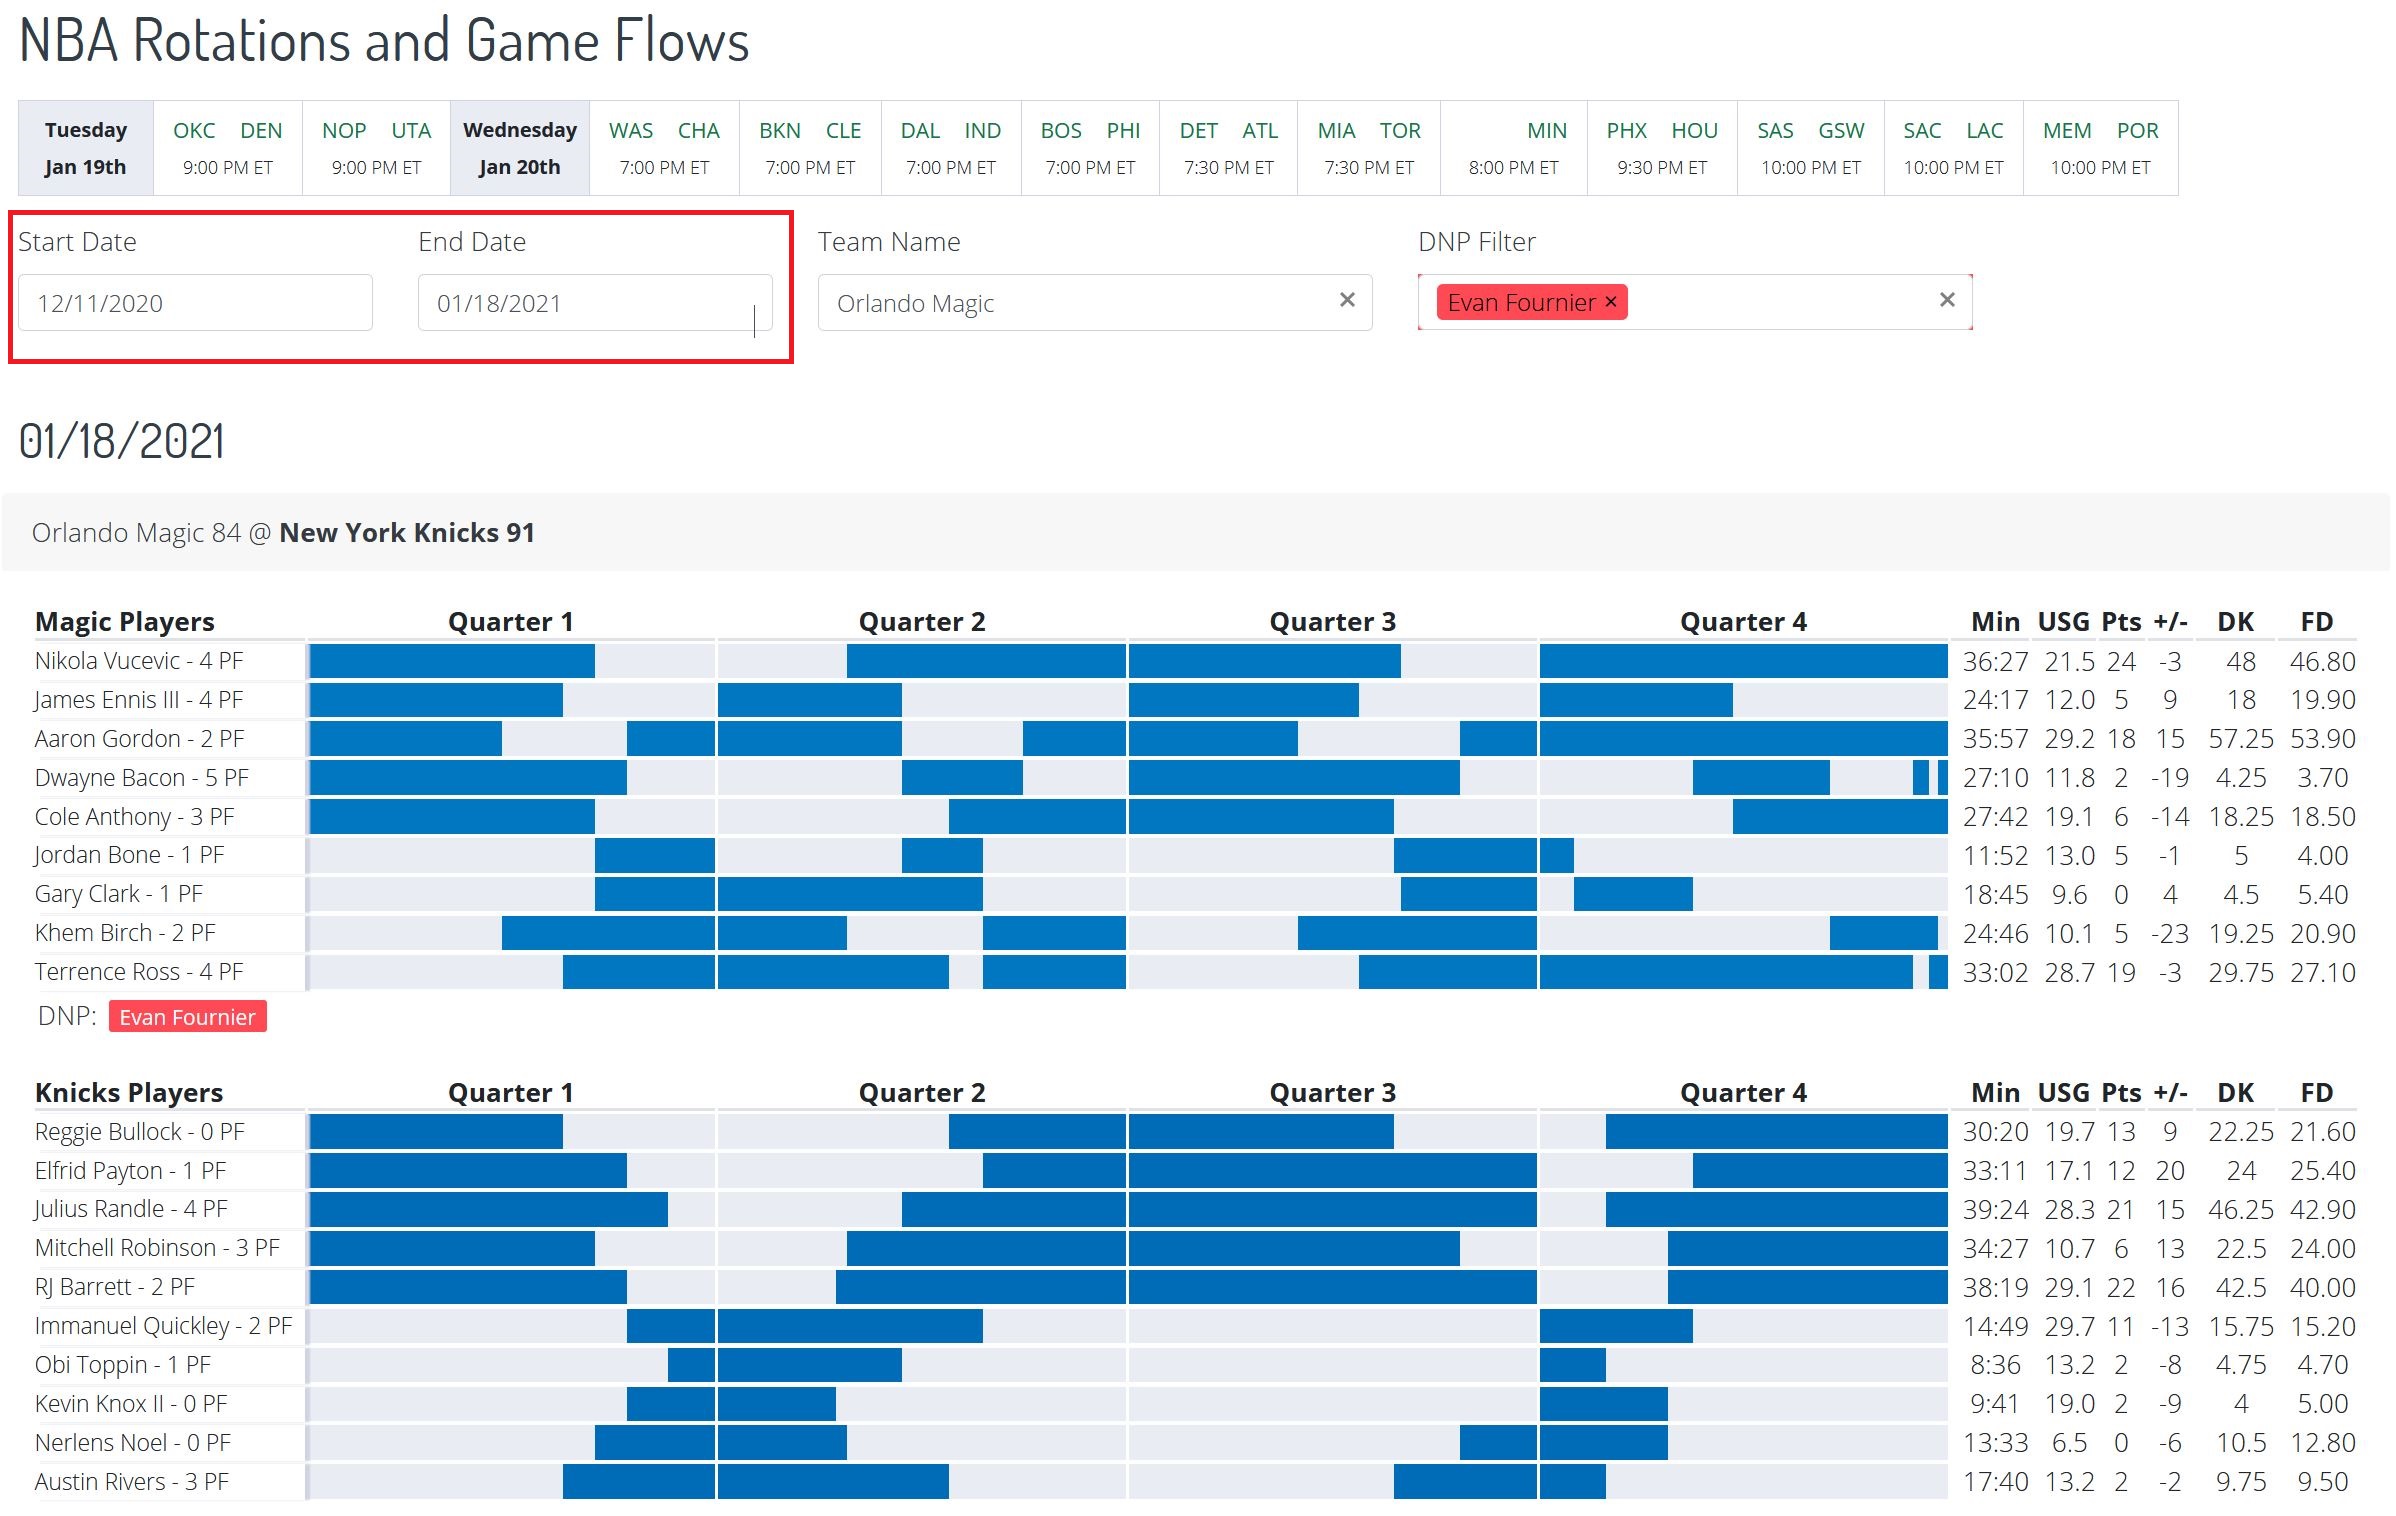Click Immanuel Quickley's Quarter 4 rotation bar

tap(1616, 1326)
